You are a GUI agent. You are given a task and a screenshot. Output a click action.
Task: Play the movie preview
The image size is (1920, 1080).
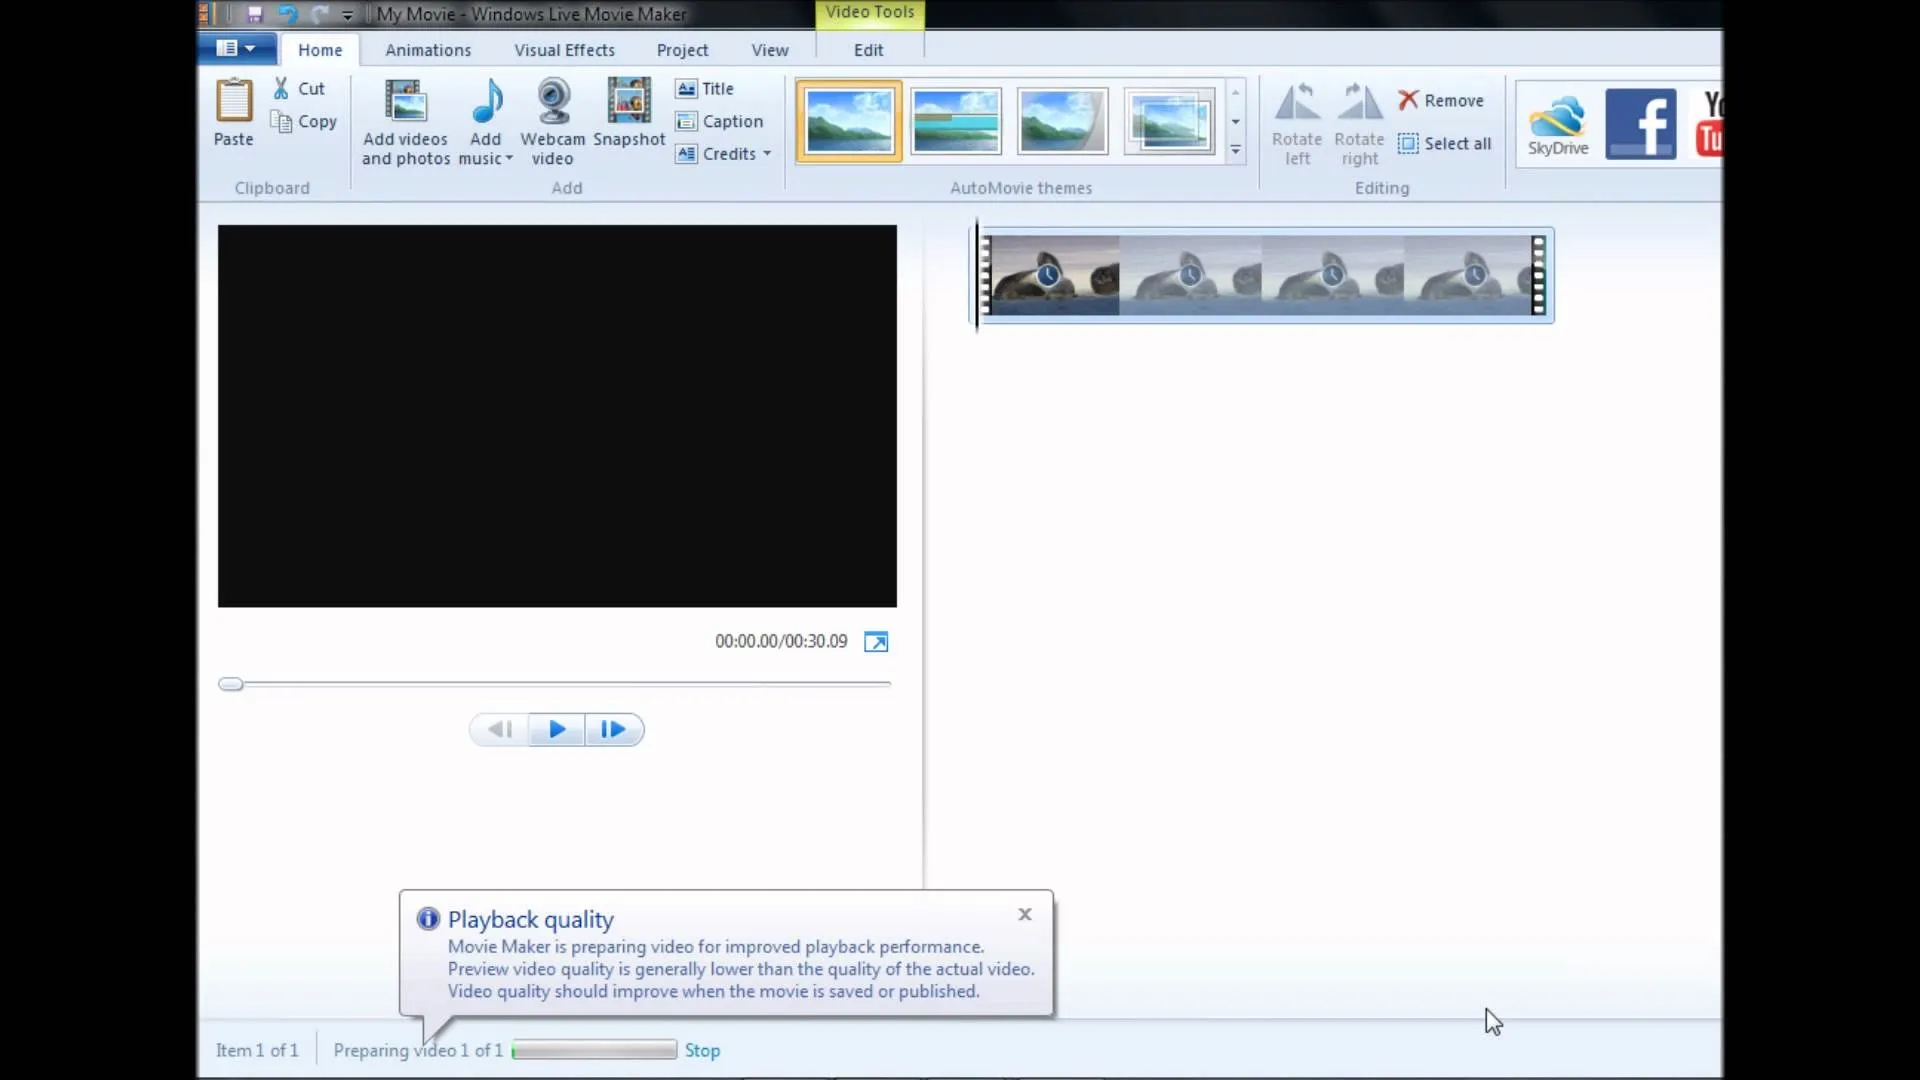click(557, 730)
